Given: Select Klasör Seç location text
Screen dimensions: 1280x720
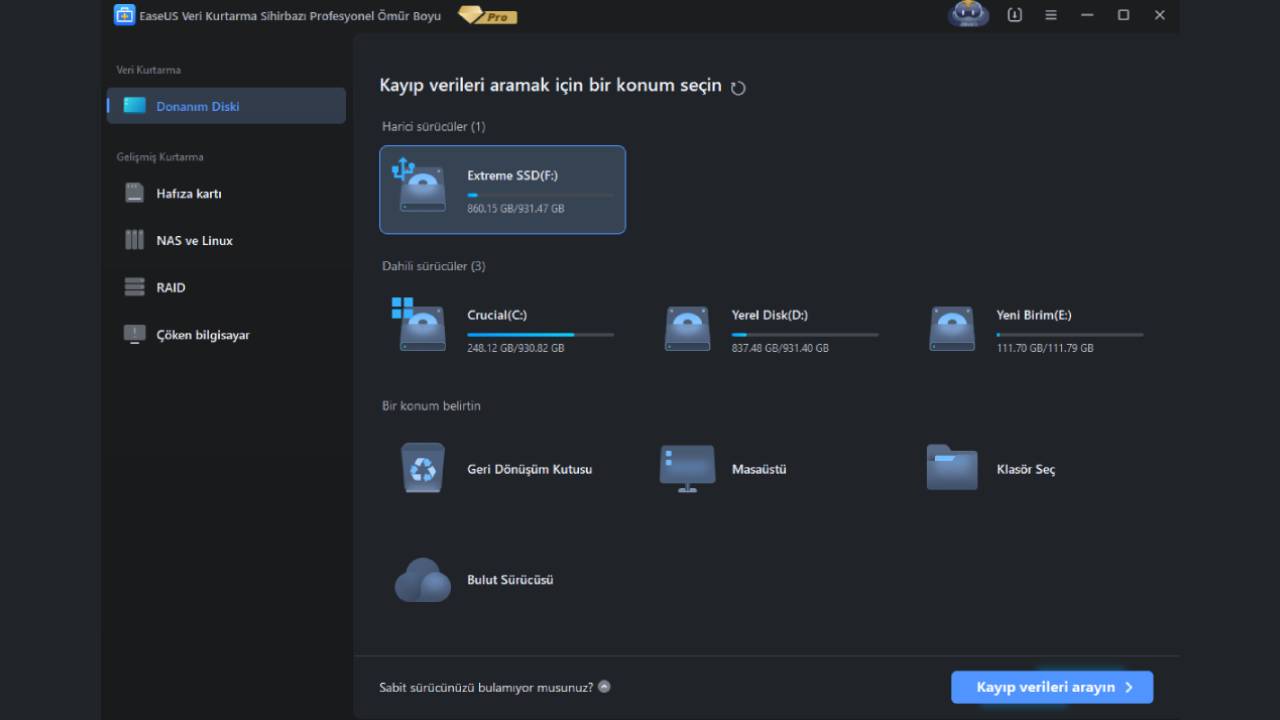Looking at the screenshot, I should 1026,469.
